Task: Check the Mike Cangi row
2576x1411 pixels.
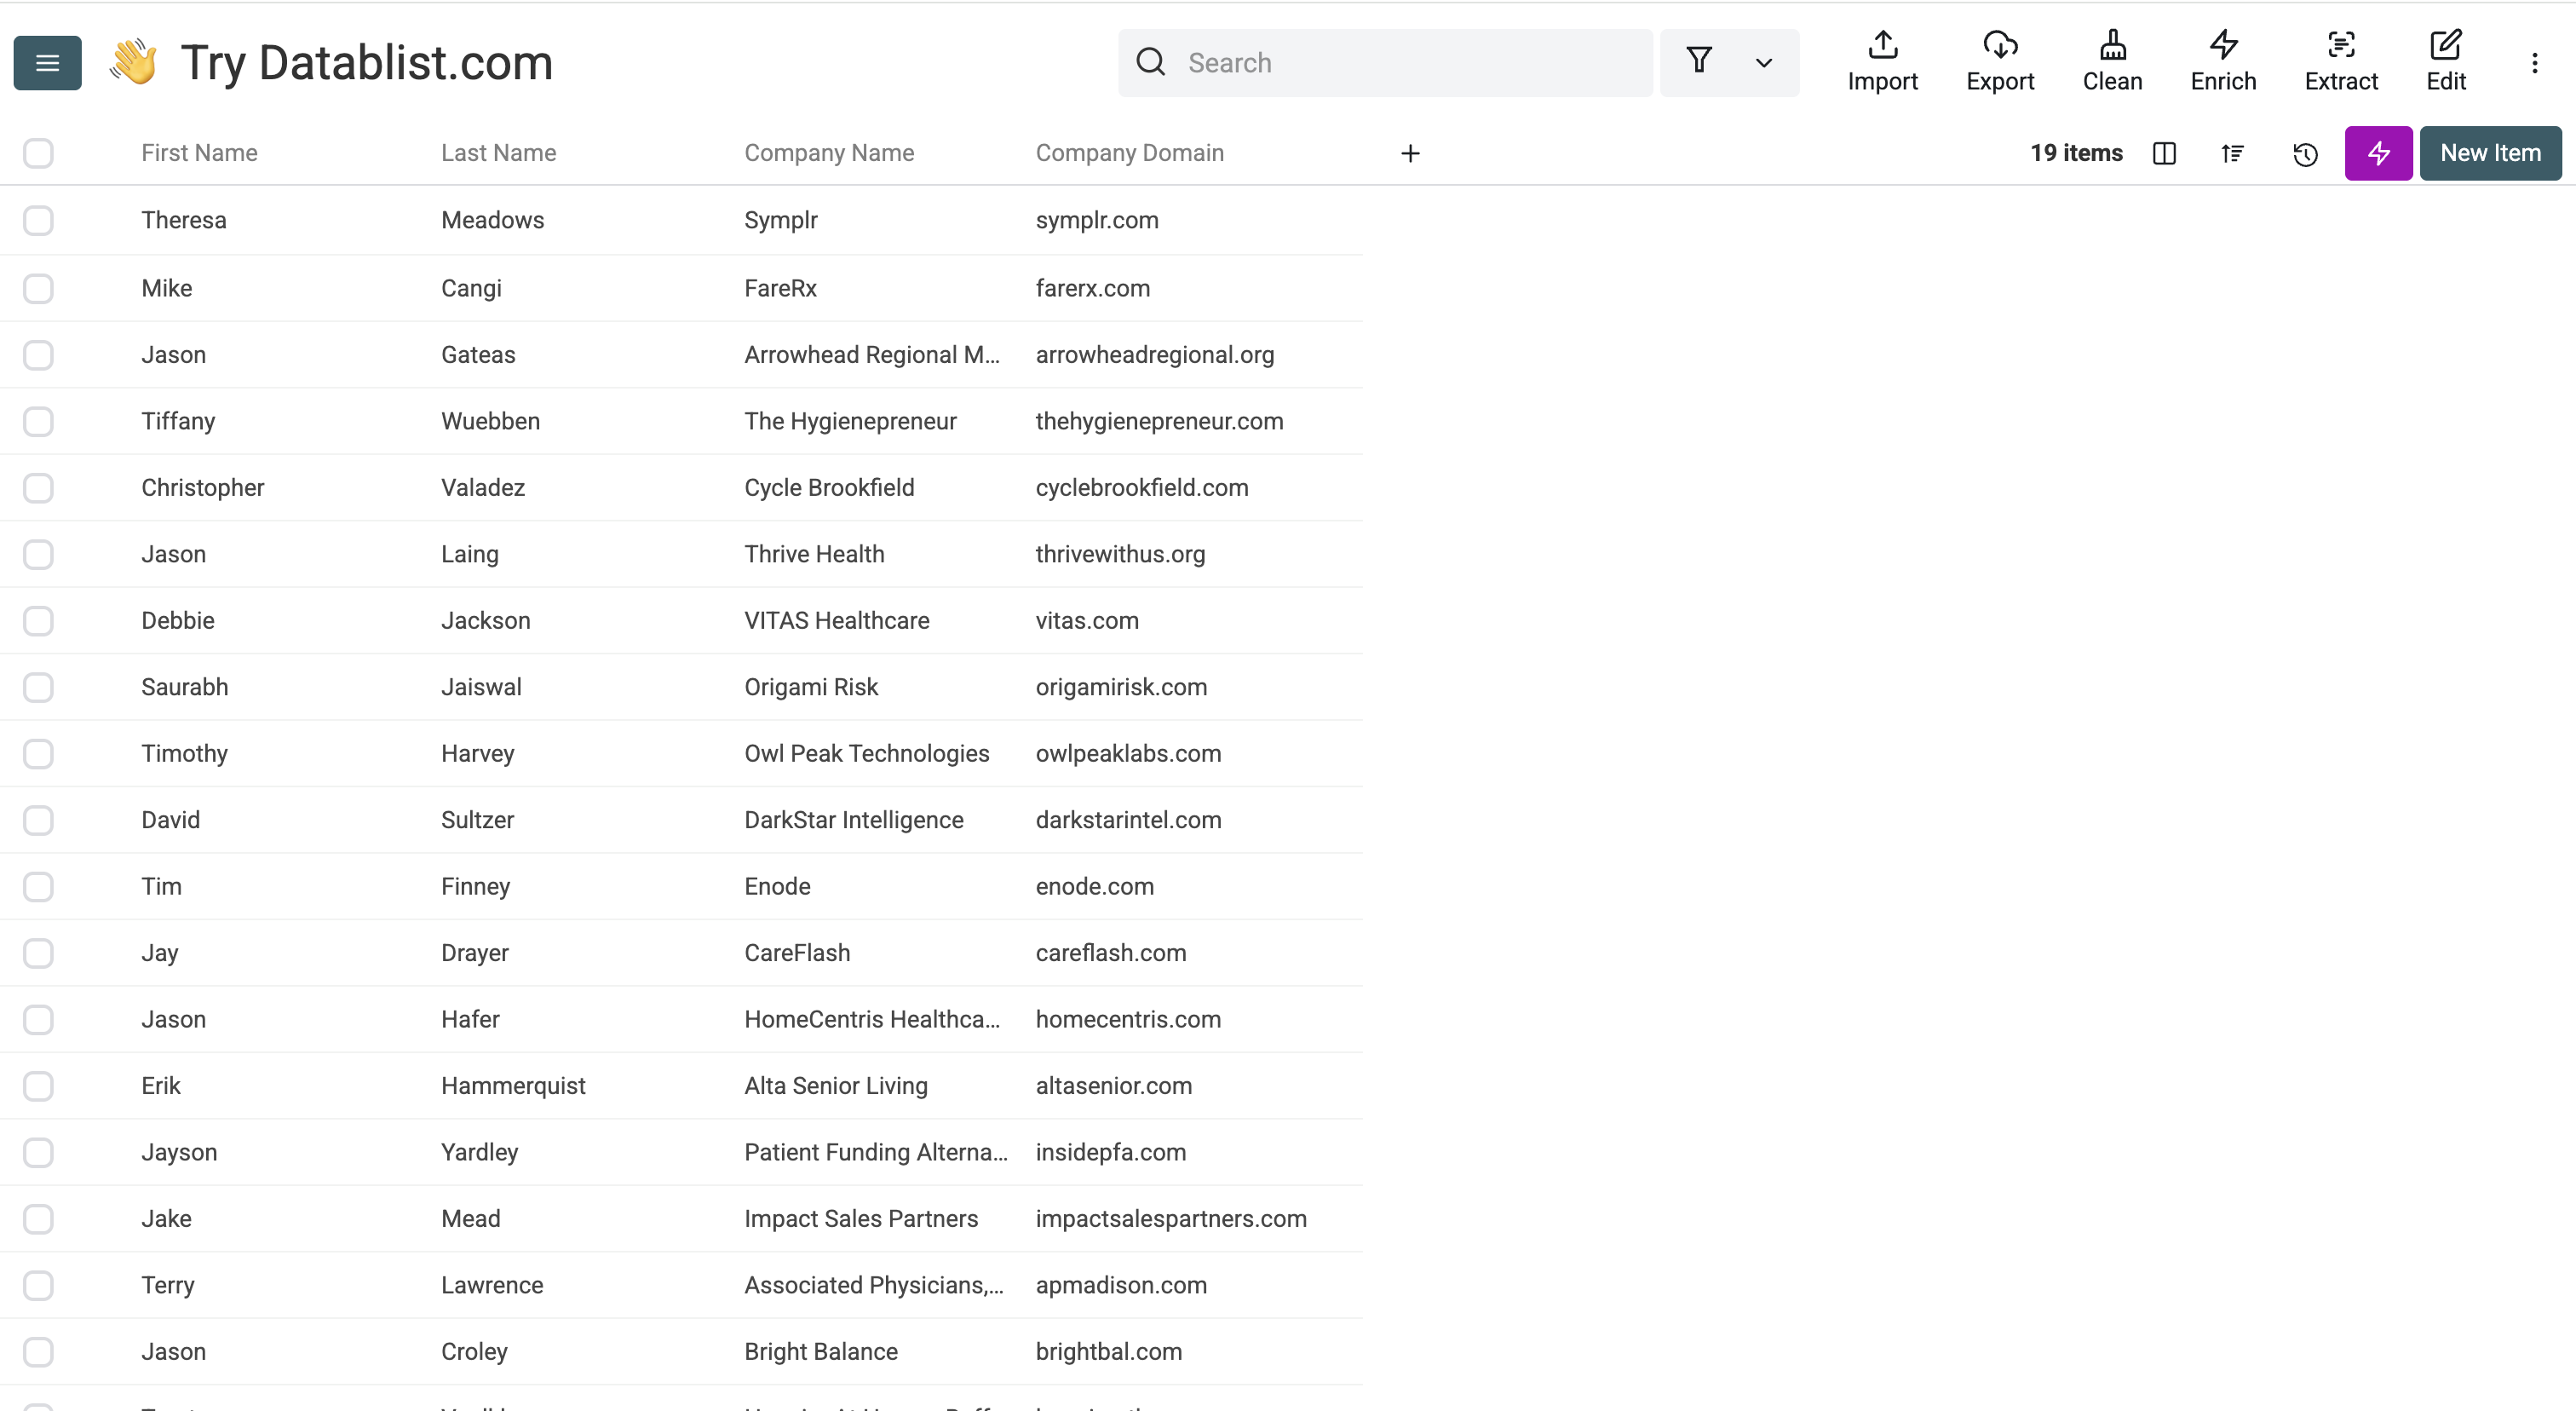Action: [38, 288]
